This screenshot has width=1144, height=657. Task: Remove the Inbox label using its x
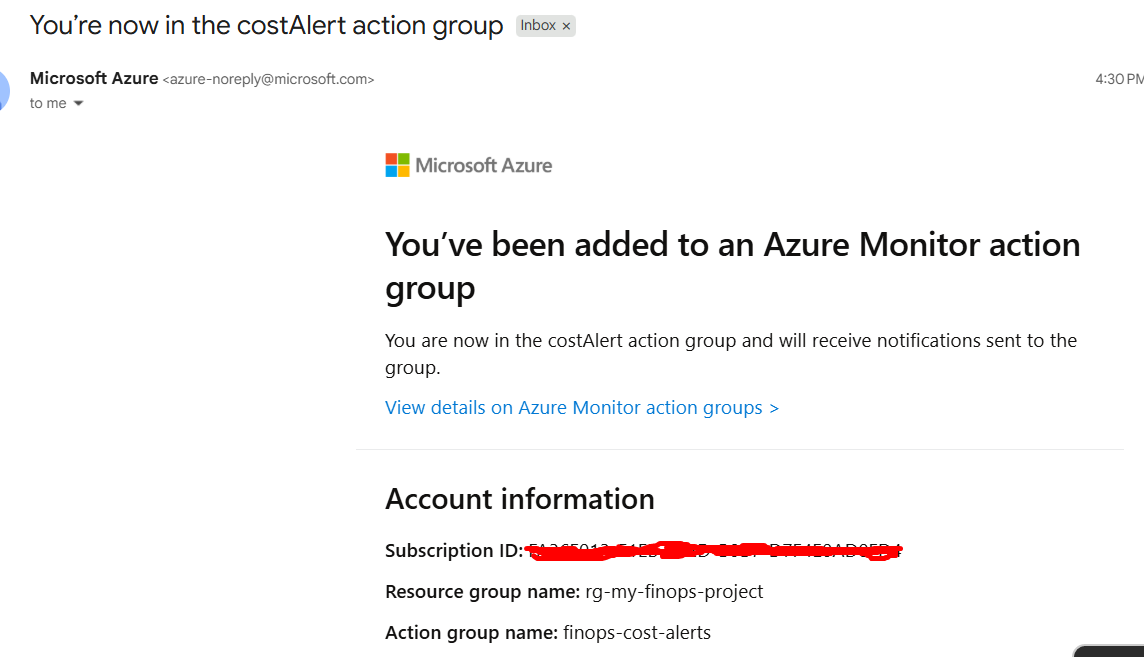pyautogui.click(x=566, y=26)
